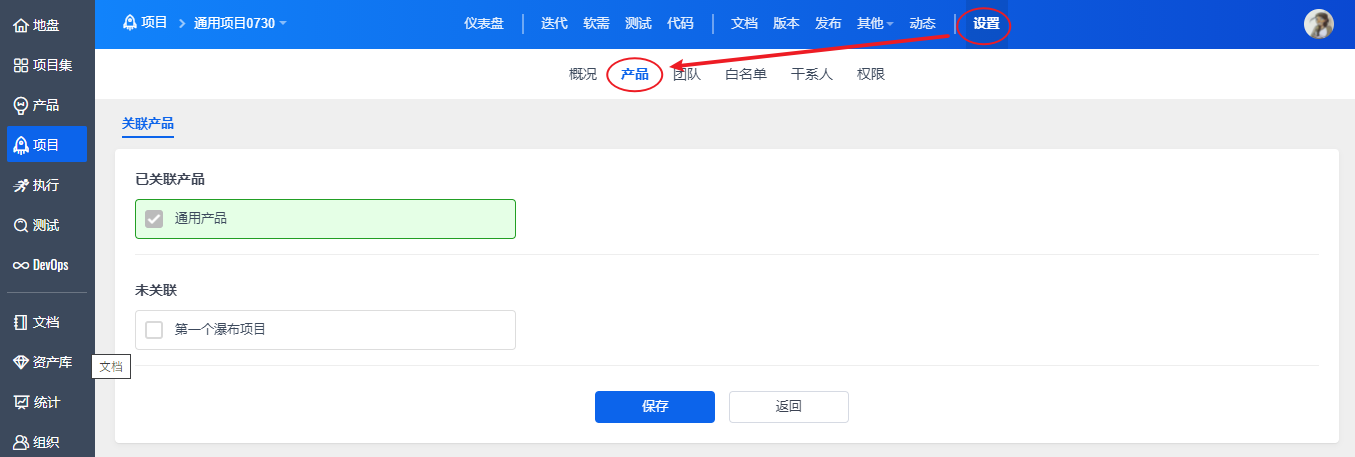Open 资产库 via its diamond icon

tap(20, 362)
